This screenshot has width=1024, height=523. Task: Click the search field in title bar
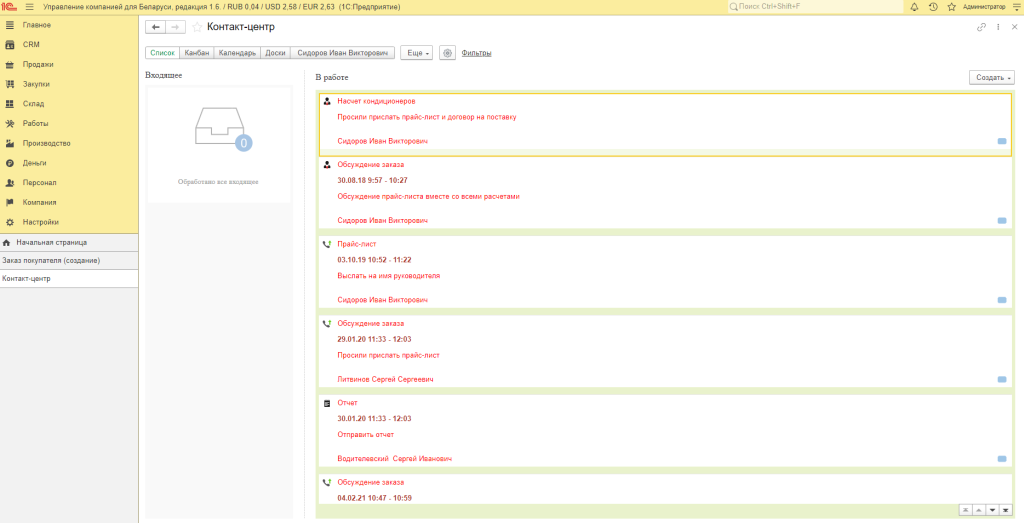815,7
